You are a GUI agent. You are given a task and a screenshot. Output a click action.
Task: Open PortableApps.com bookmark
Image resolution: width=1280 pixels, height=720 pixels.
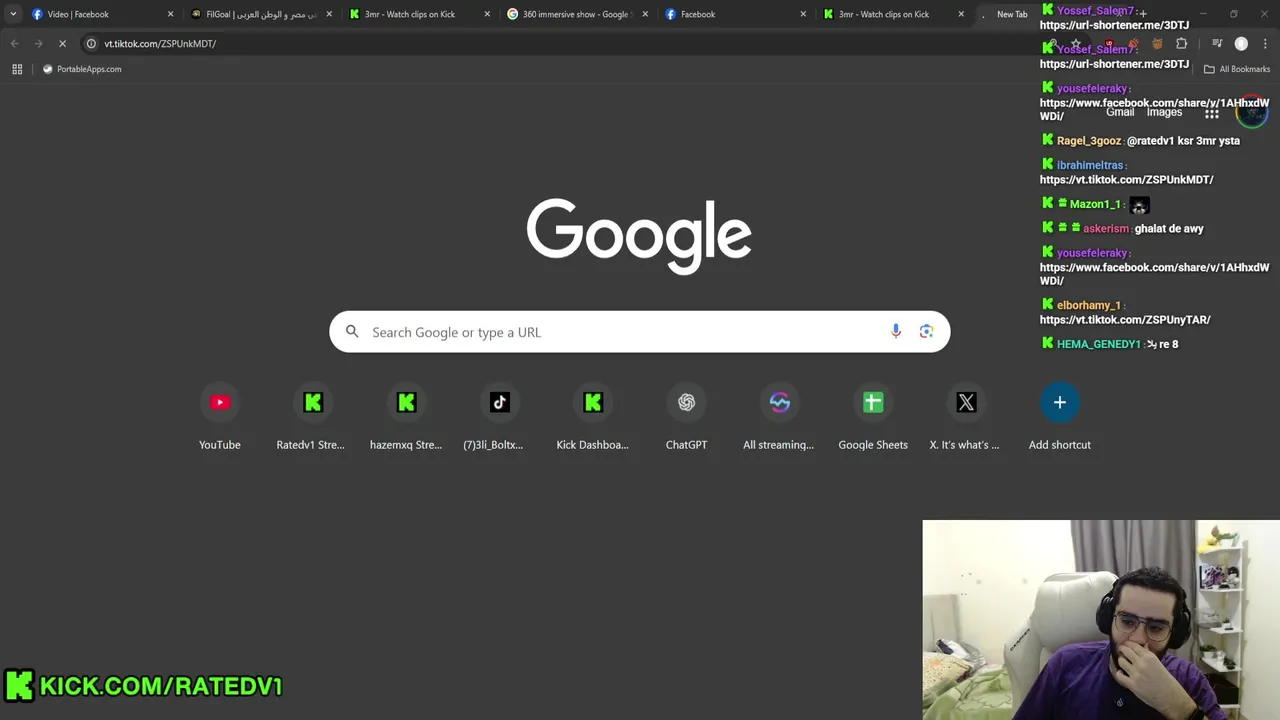point(81,69)
